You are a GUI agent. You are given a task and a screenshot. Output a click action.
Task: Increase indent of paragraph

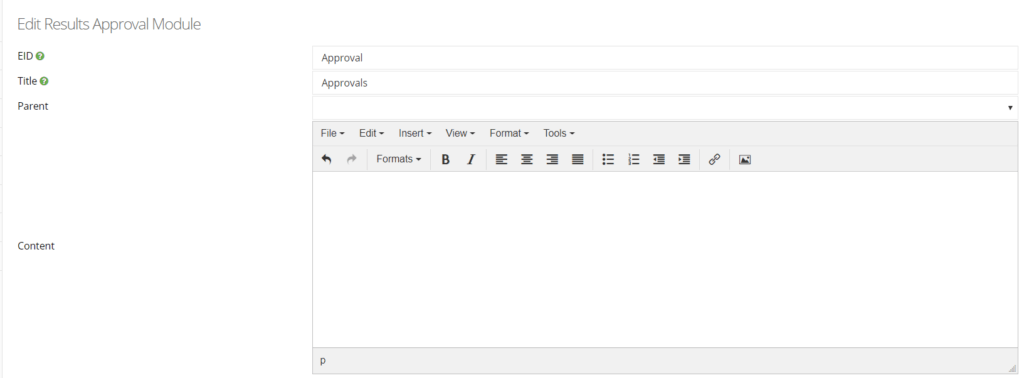point(684,159)
